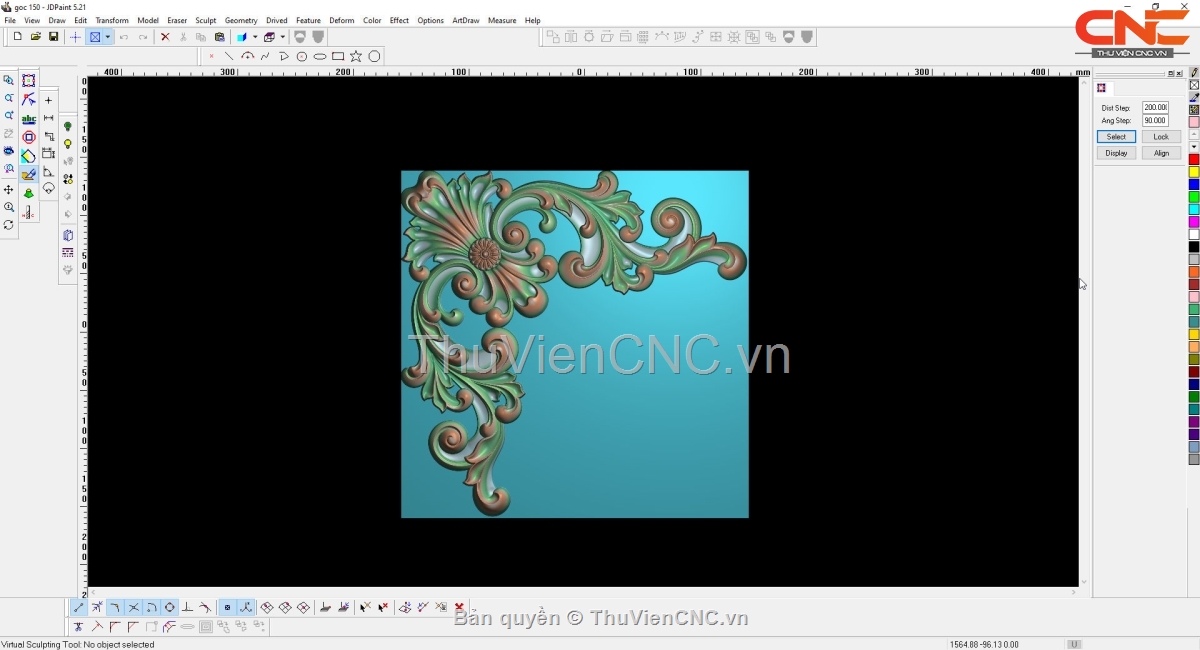The width and height of the screenshot is (1200, 650).
Task: Select the abc text tool
Action: [29, 119]
